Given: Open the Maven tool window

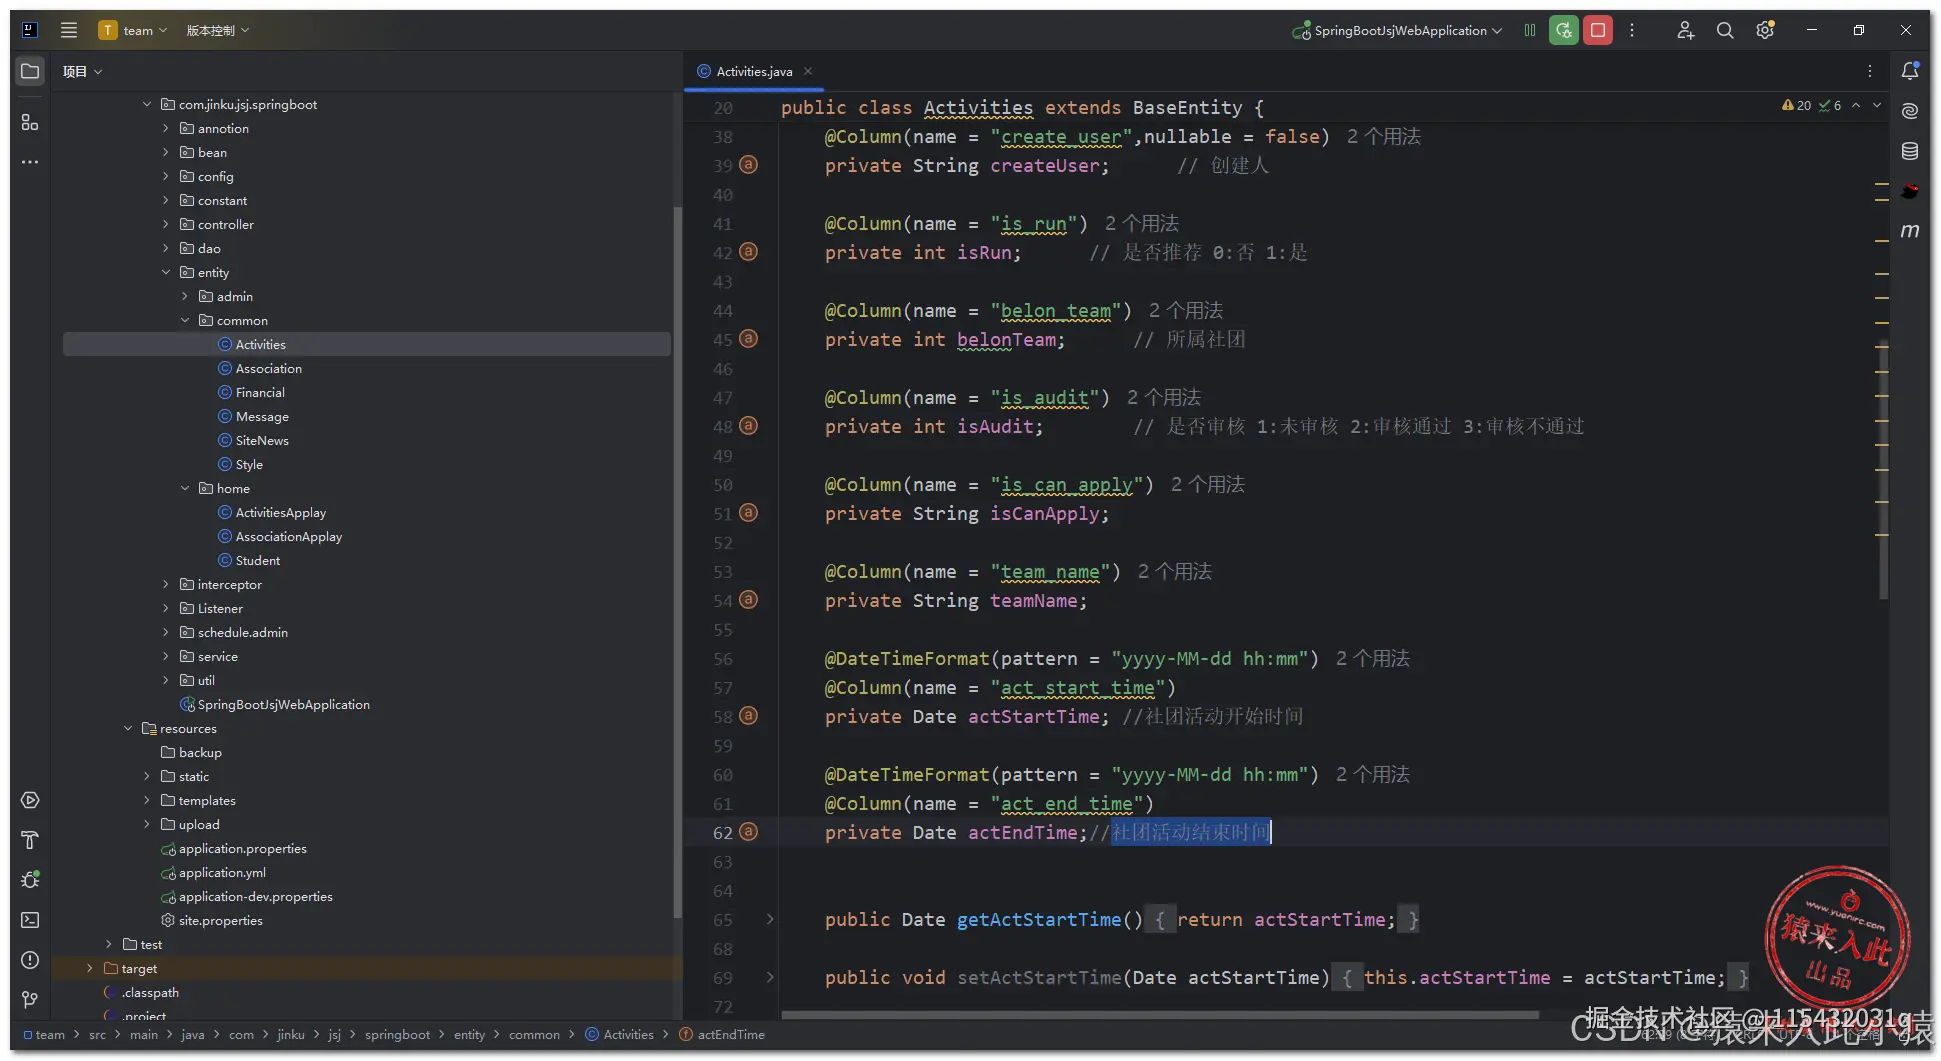Looking at the screenshot, I should click(x=1910, y=231).
